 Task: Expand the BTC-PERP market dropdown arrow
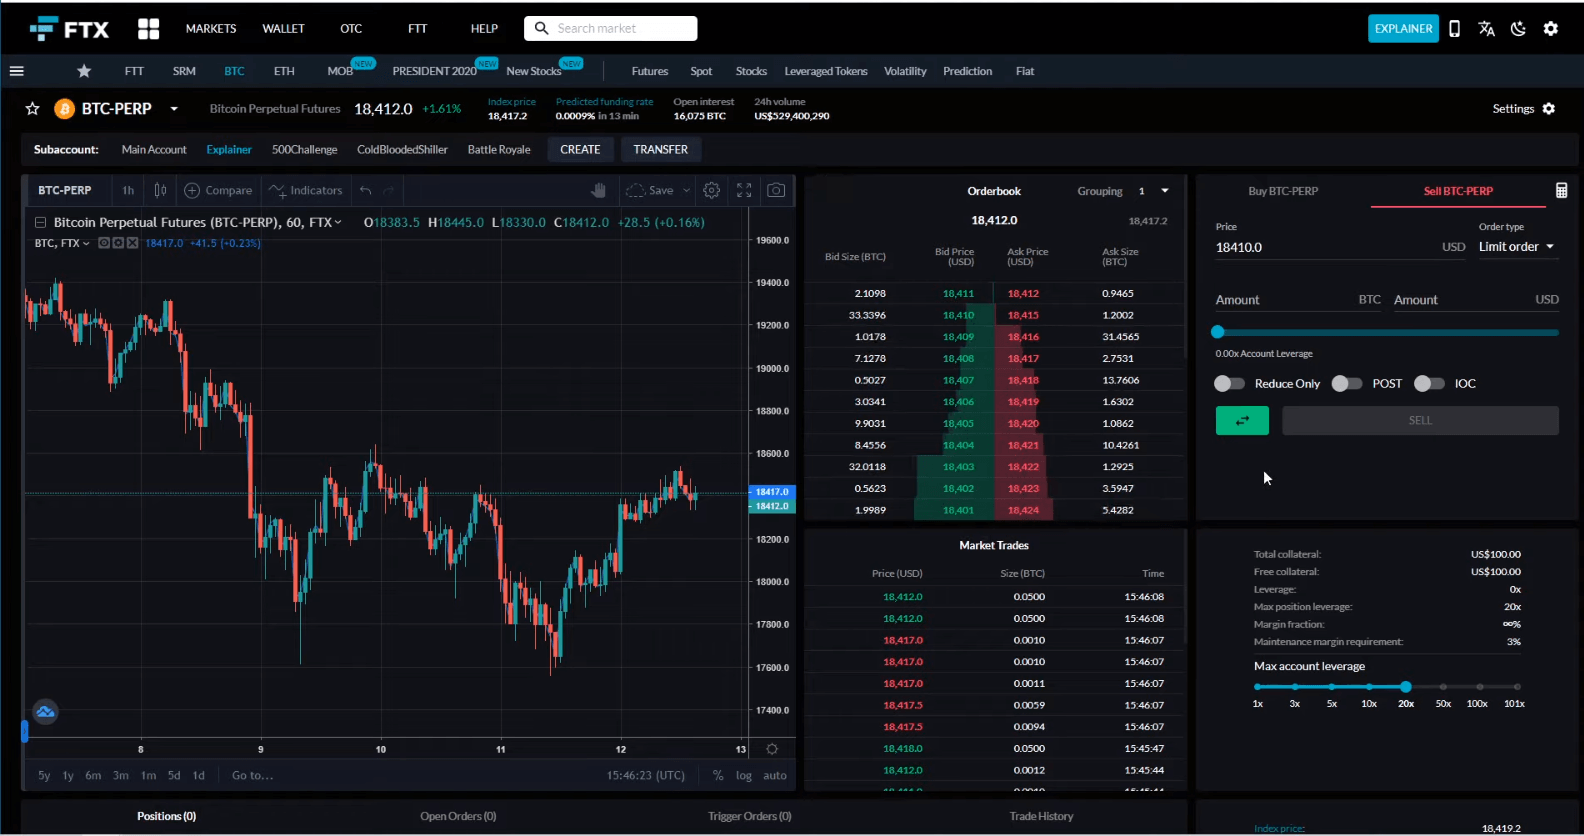click(x=174, y=109)
